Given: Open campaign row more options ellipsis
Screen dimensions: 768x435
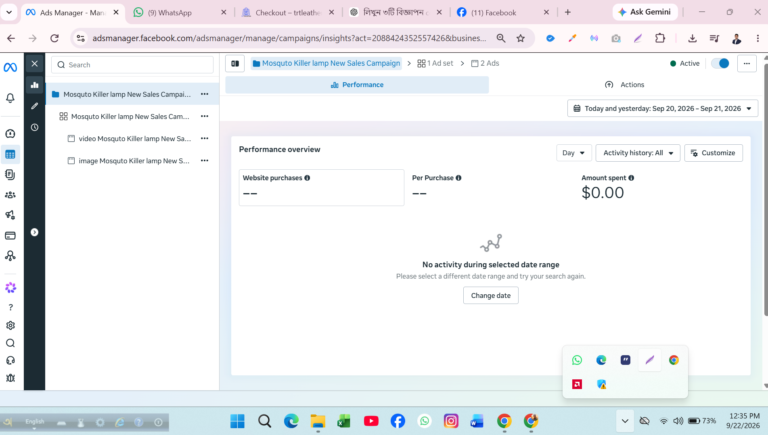Looking at the screenshot, I should [x=204, y=94].
